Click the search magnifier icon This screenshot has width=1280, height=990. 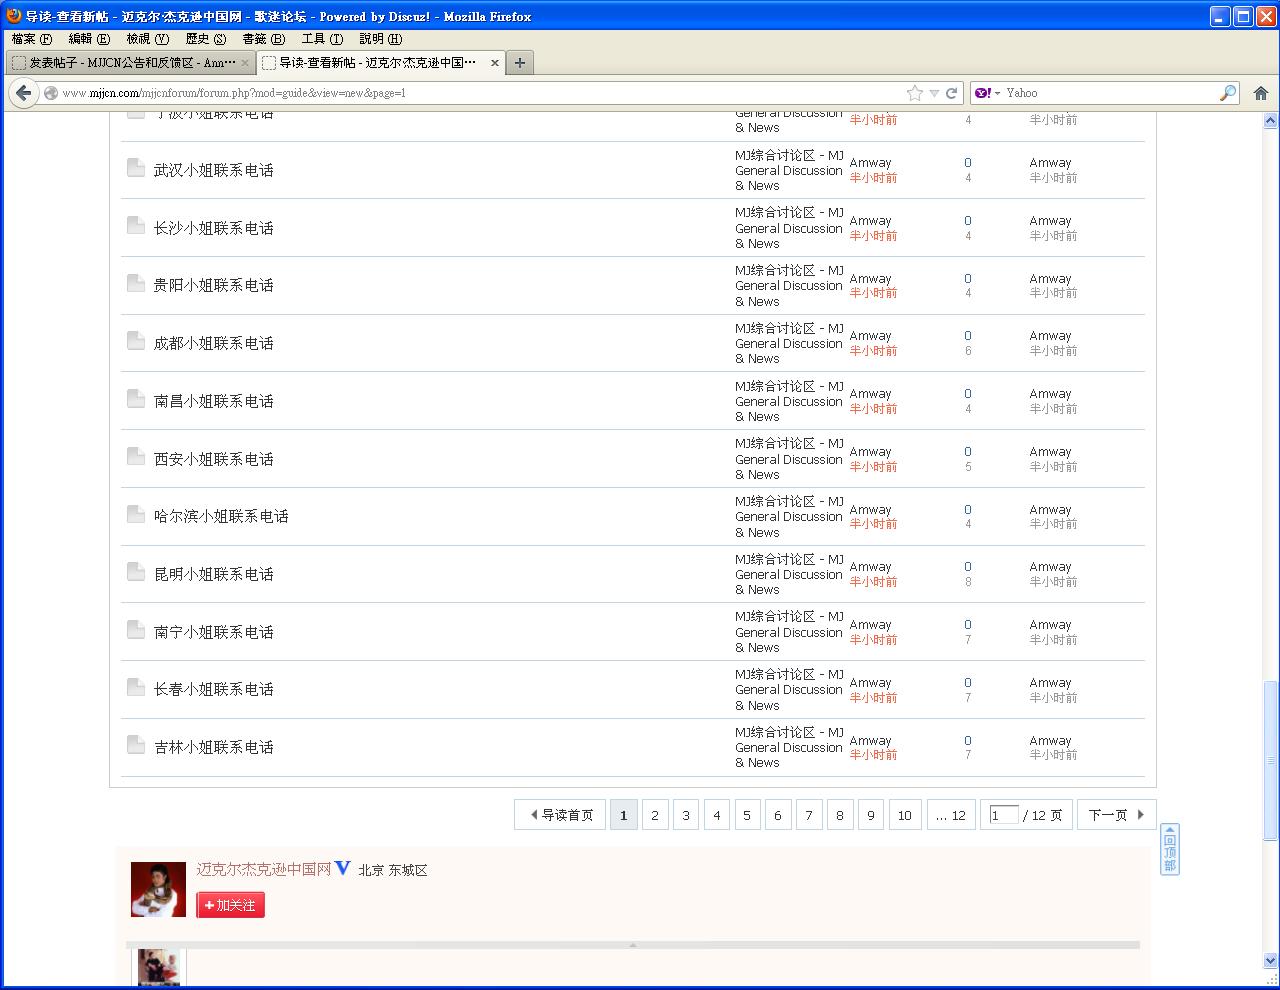point(1227,93)
